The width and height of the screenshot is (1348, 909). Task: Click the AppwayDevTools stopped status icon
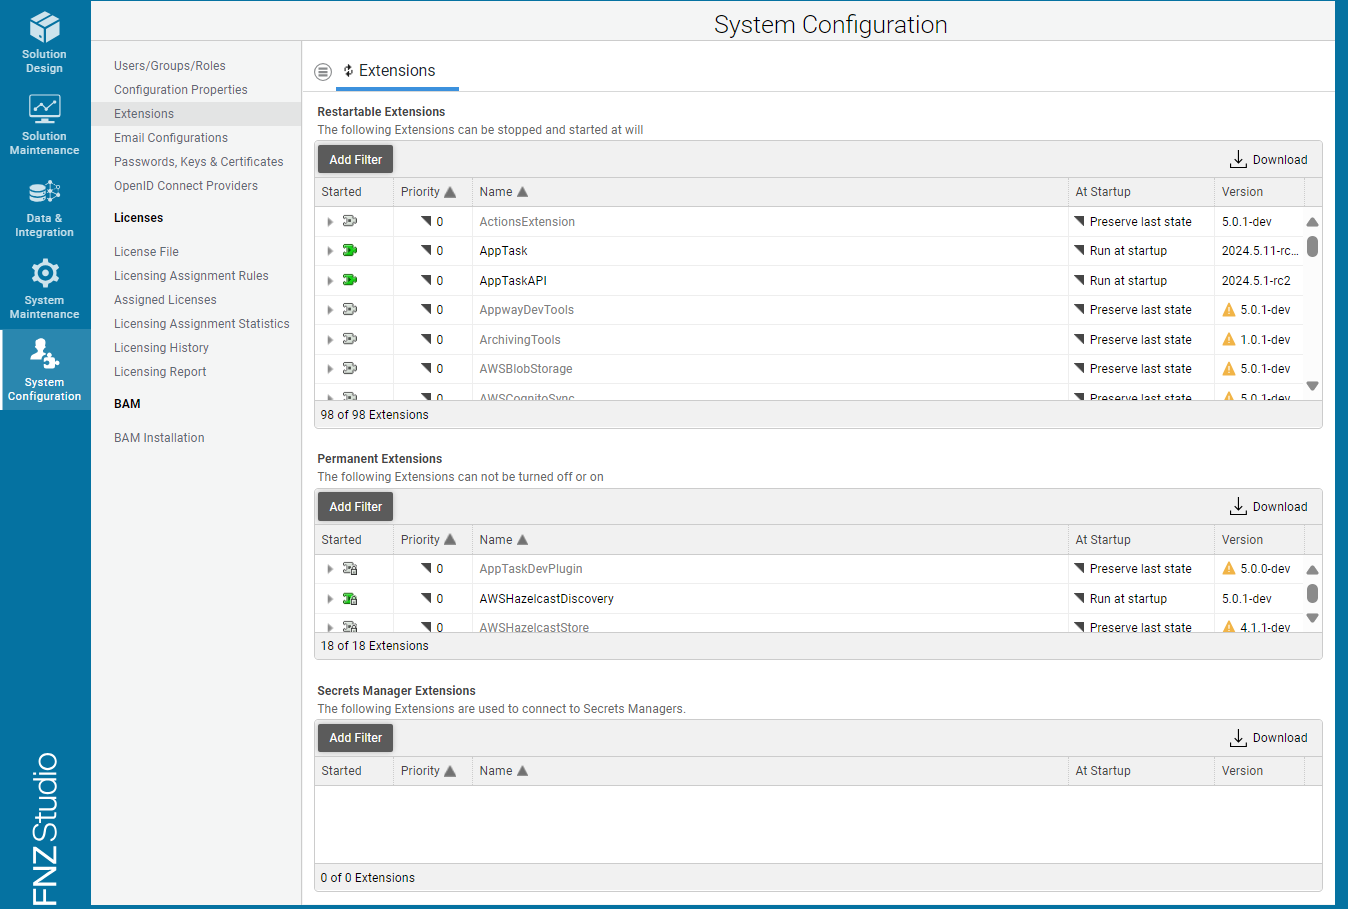pos(350,309)
